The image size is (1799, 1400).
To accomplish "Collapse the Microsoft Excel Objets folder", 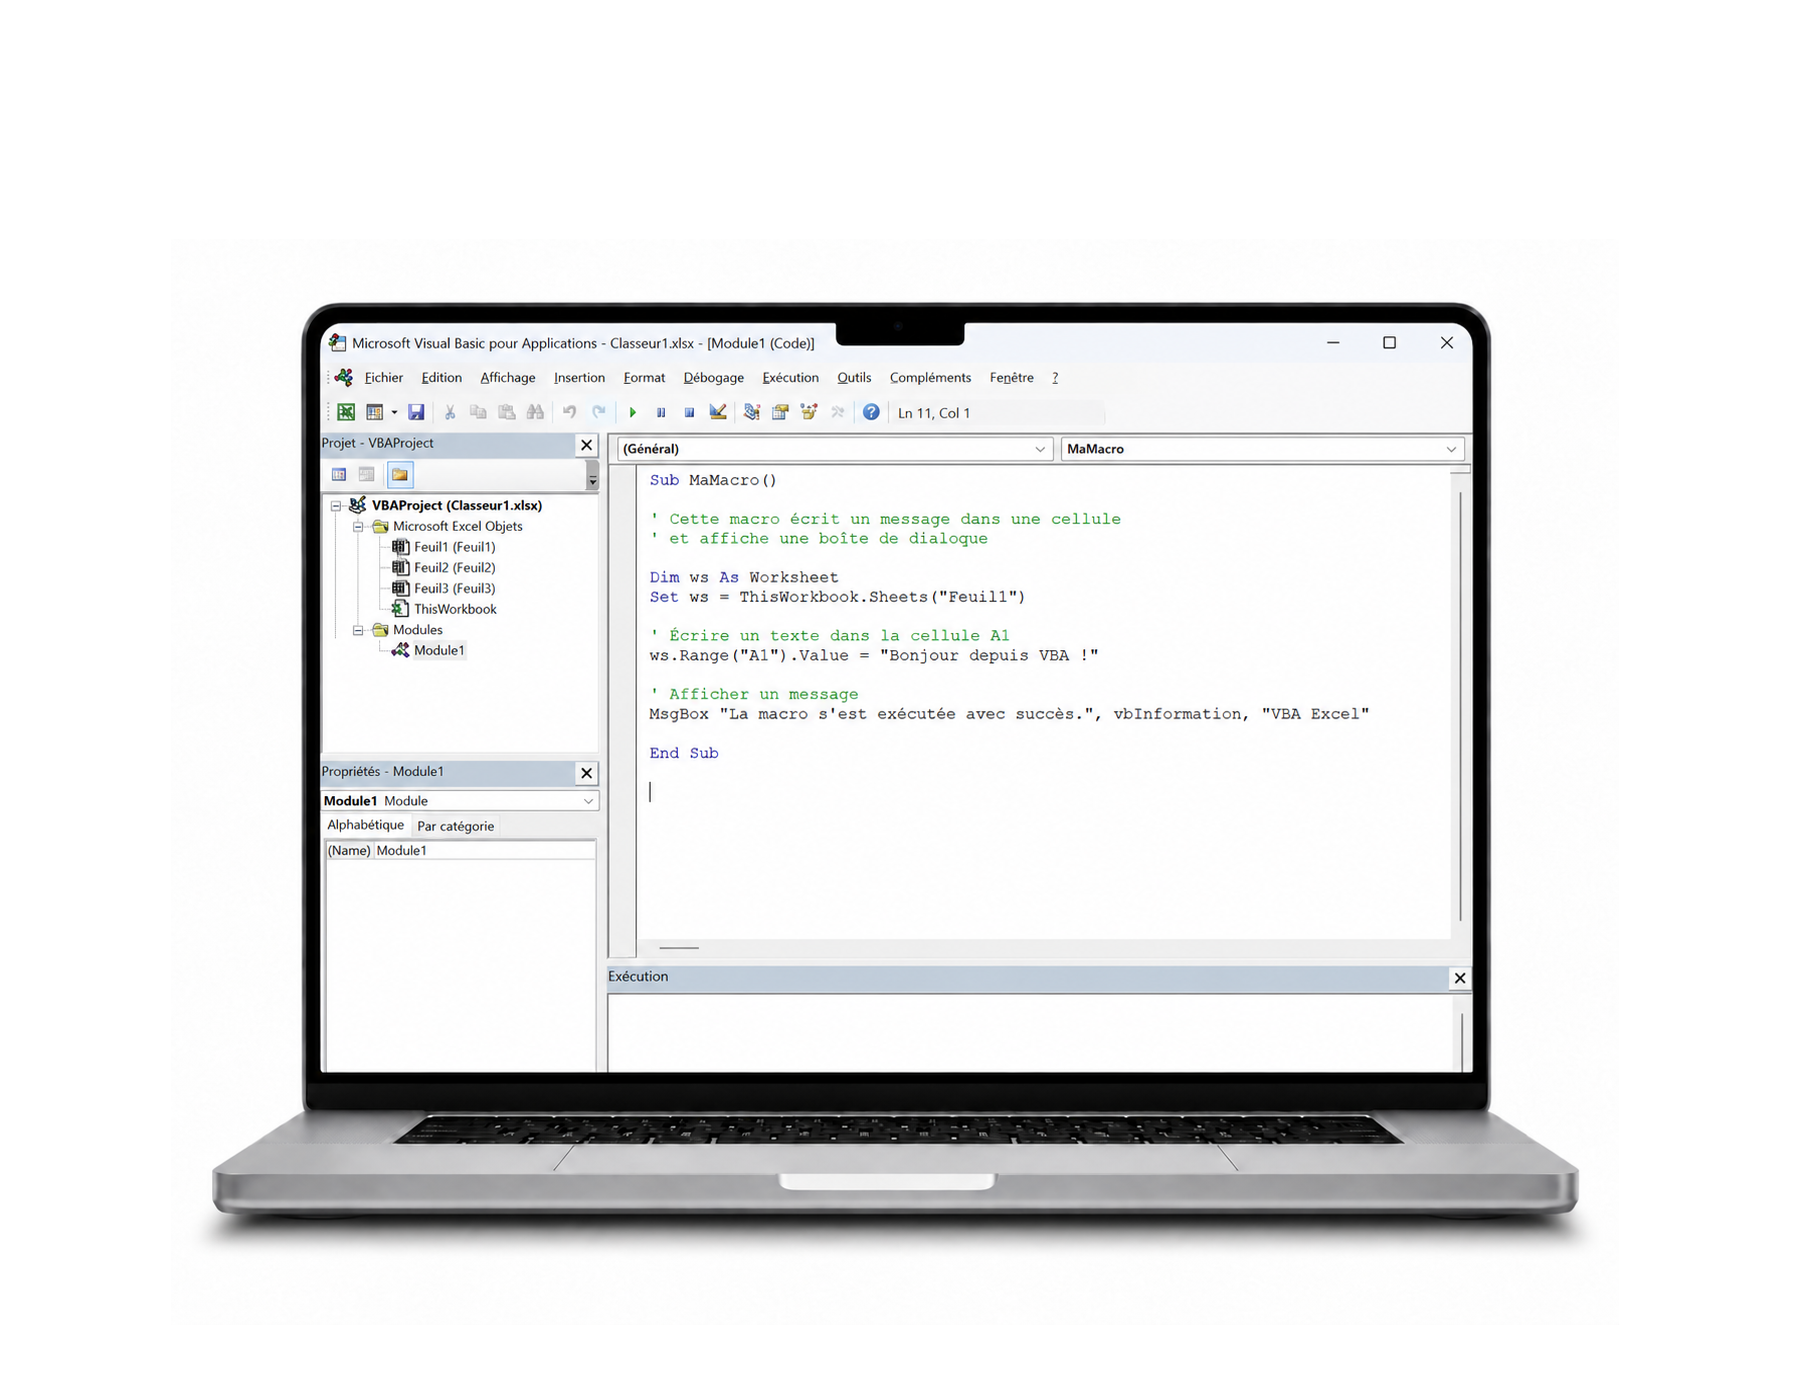I will [x=358, y=527].
